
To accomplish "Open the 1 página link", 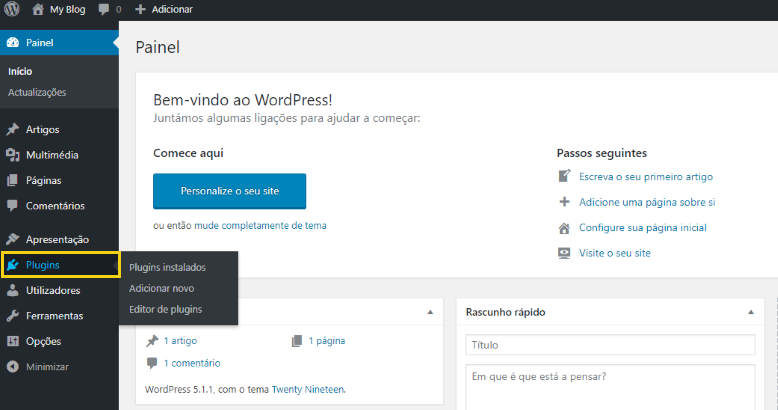I will click(x=326, y=341).
